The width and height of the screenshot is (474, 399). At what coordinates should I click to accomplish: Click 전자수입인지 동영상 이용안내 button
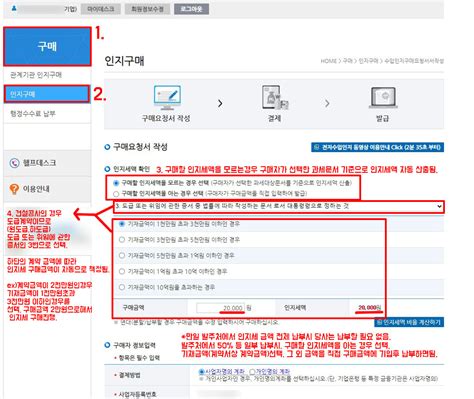pyautogui.click(x=377, y=147)
